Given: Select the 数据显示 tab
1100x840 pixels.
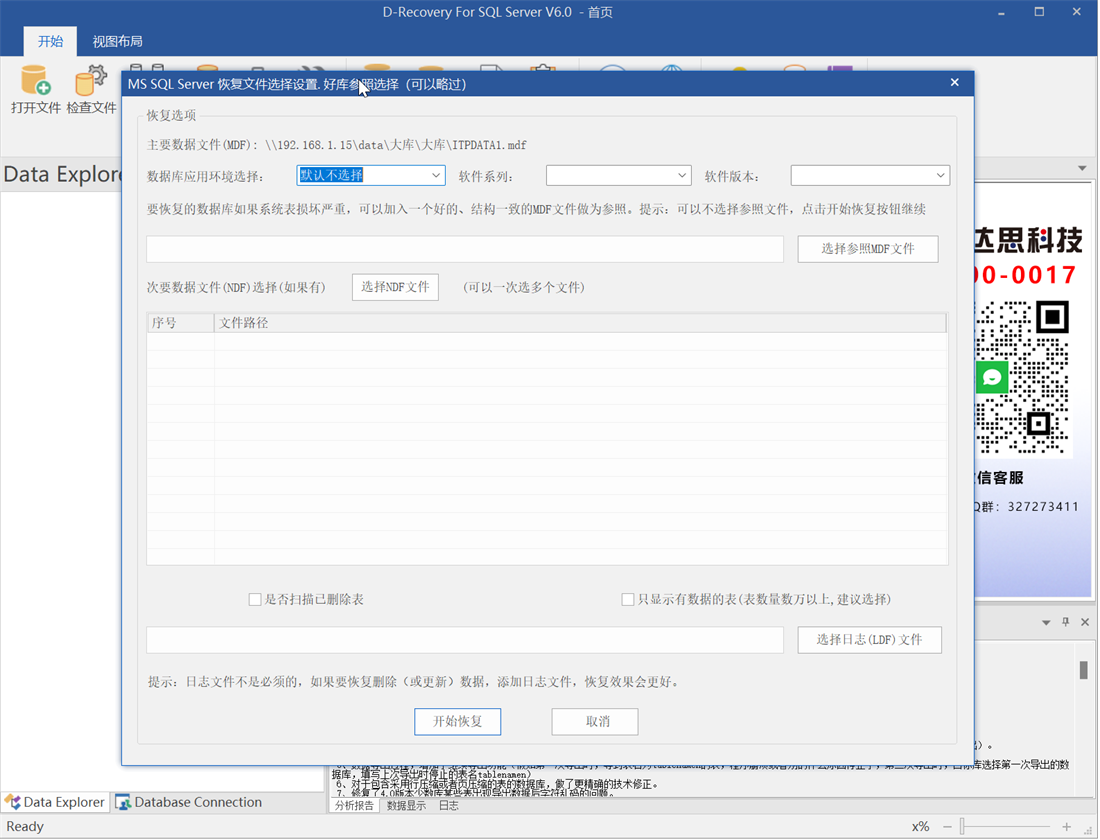Looking at the screenshot, I should pos(406,806).
